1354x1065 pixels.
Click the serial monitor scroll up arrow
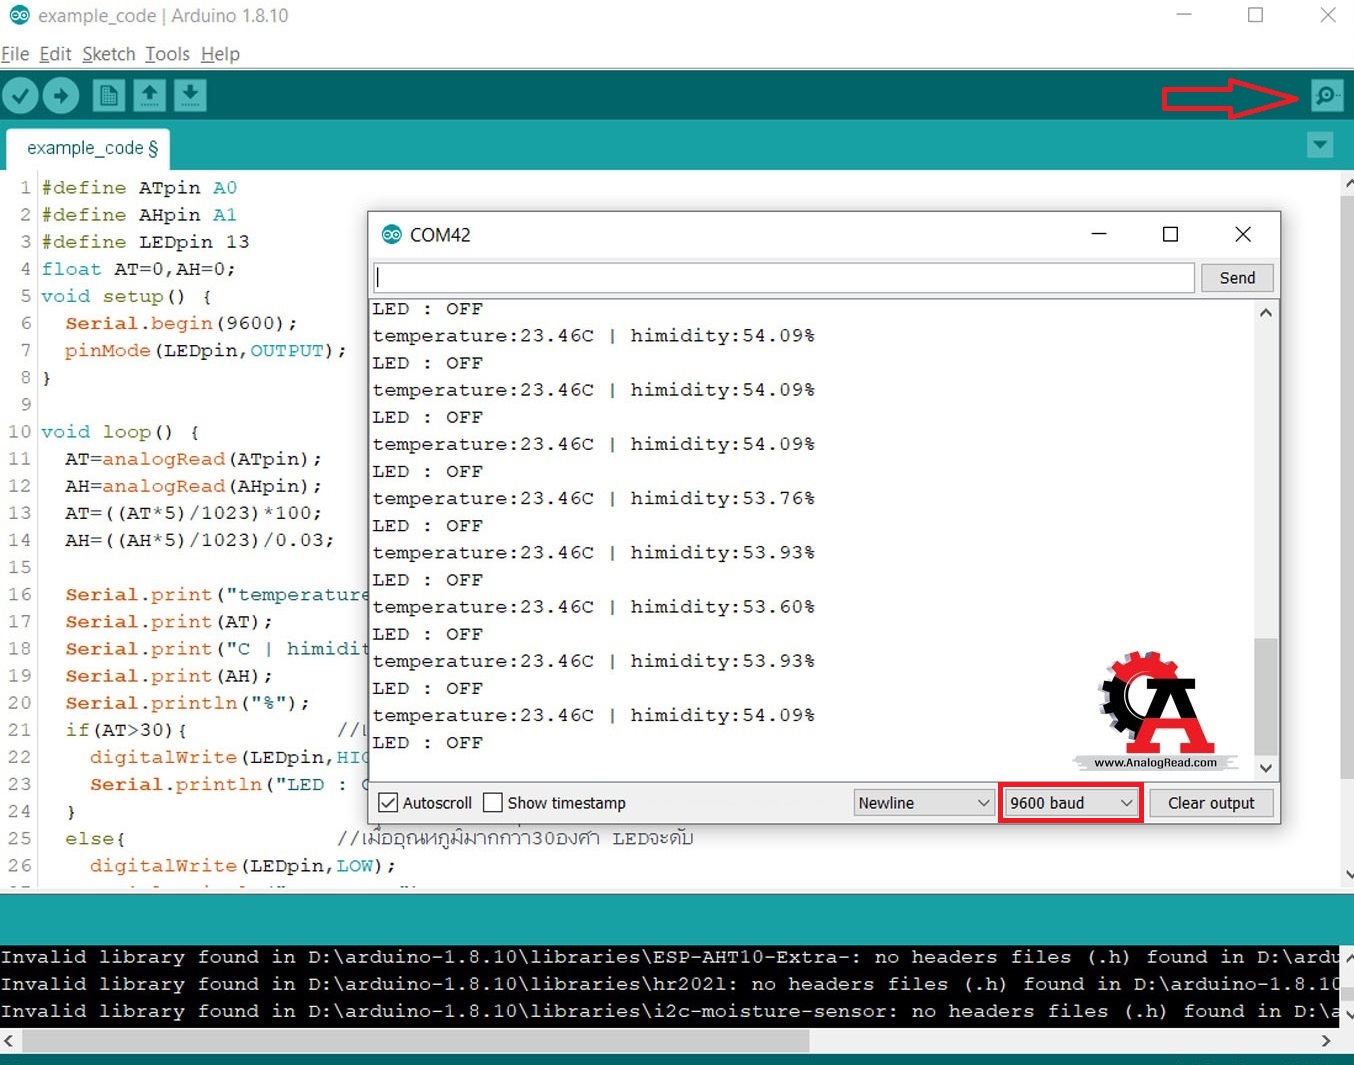click(1266, 312)
